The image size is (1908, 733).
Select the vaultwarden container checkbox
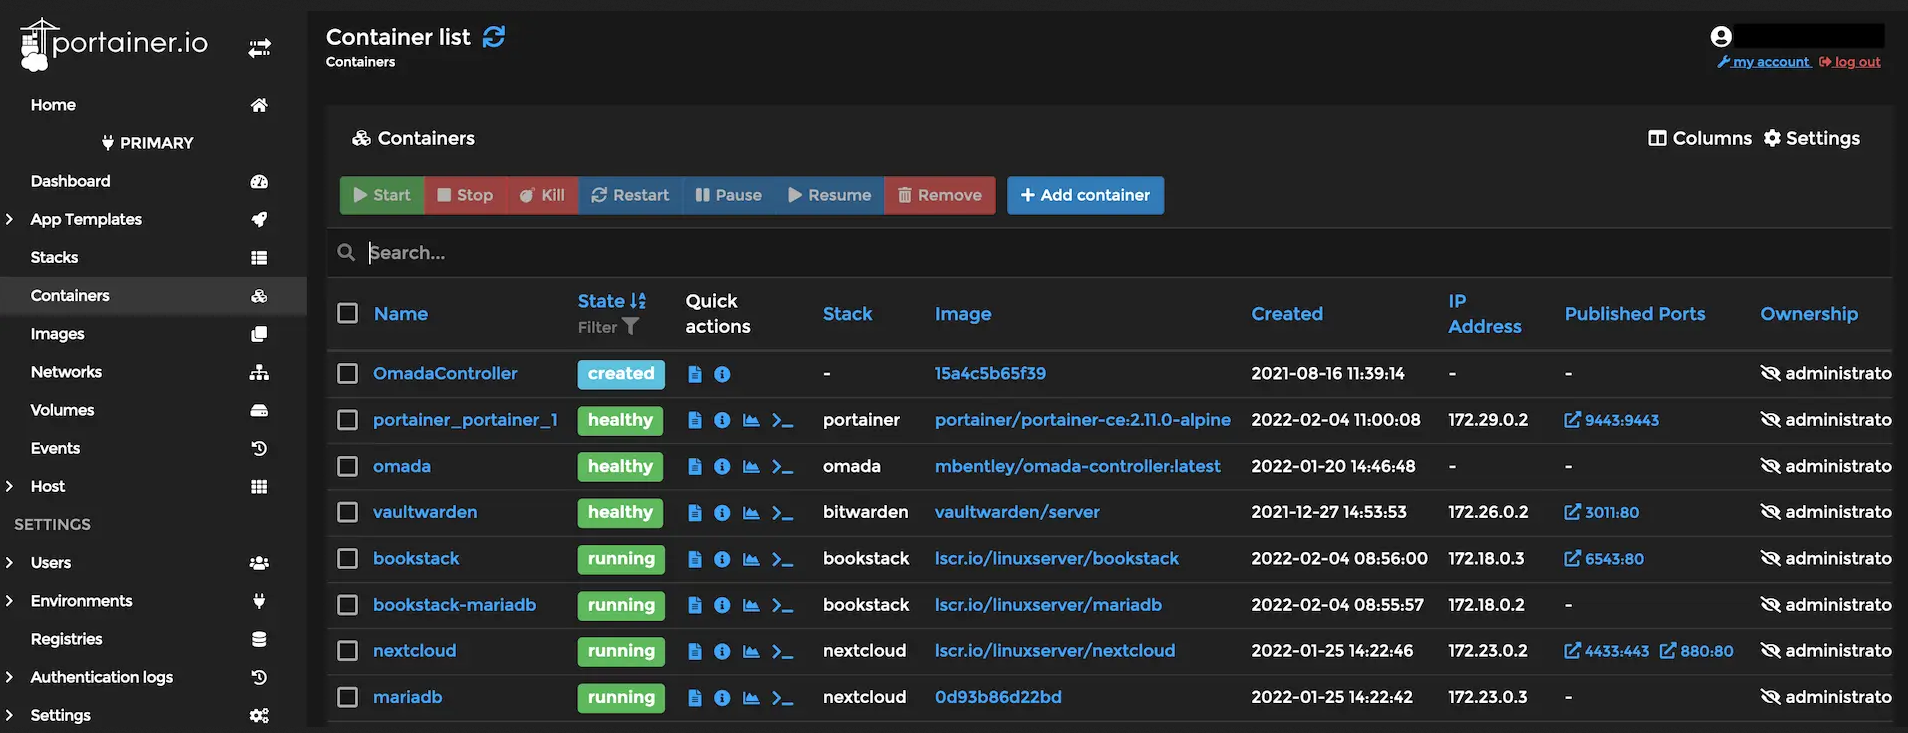pyautogui.click(x=348, y=512)
